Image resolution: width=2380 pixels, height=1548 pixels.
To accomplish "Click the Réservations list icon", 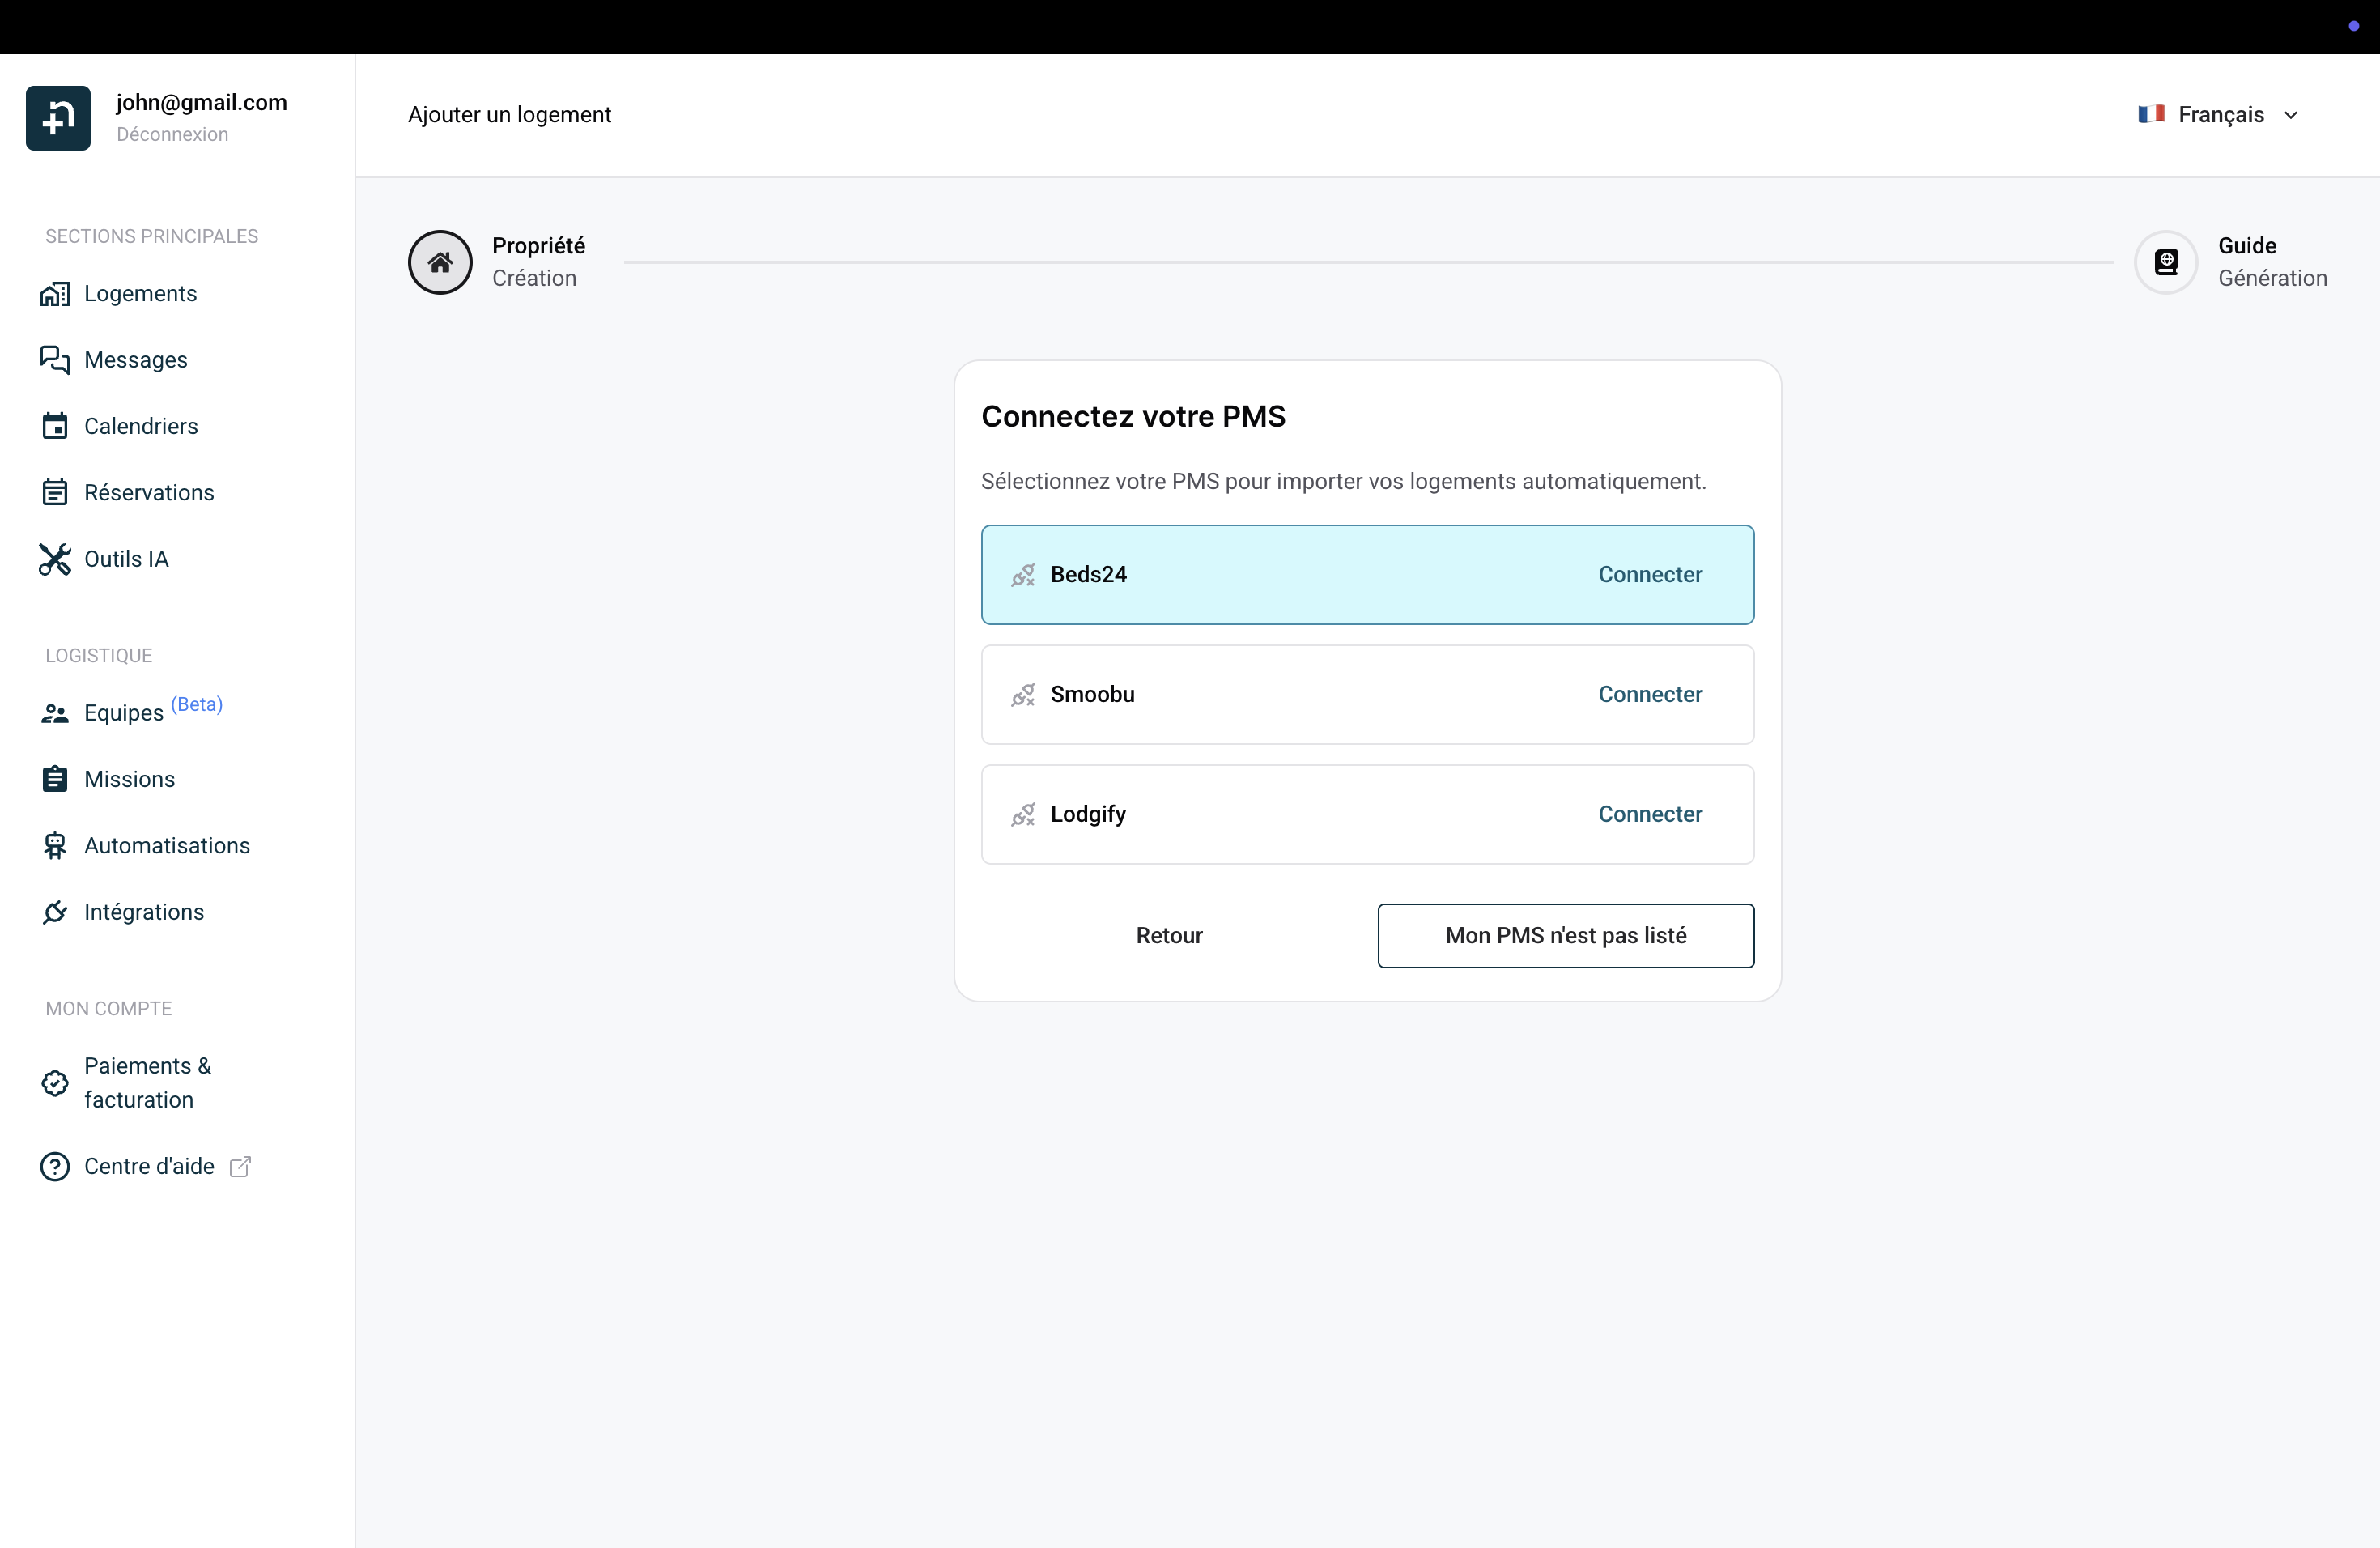I will [55, 492].
